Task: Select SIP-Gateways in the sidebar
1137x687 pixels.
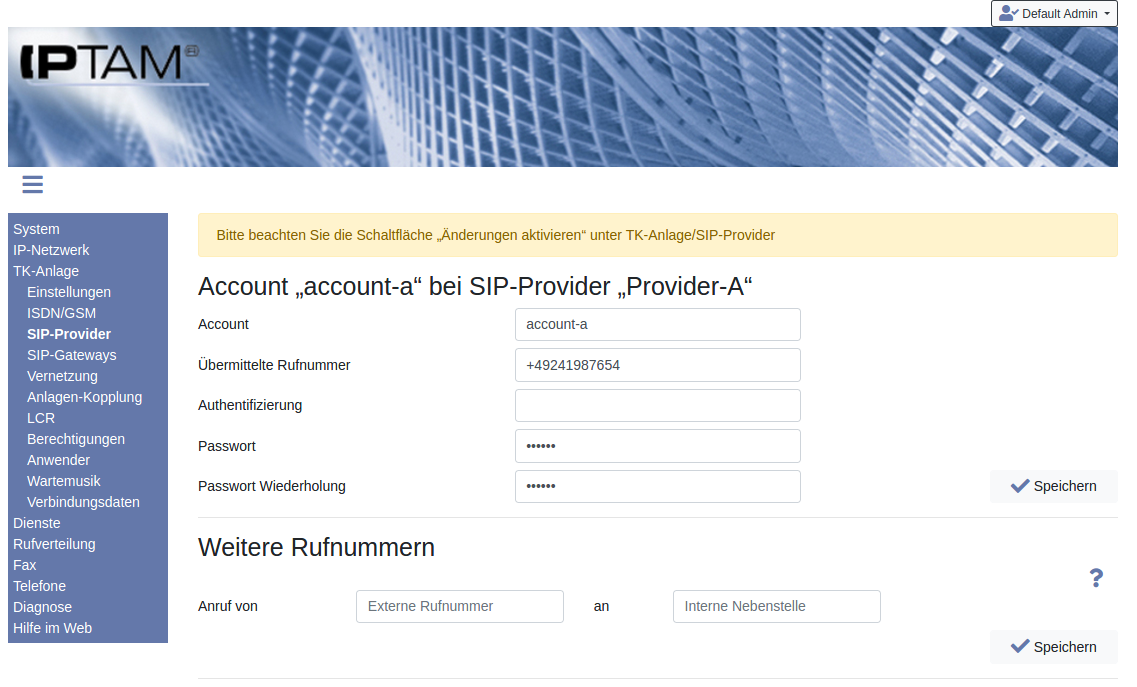Action: pos(71,355)
